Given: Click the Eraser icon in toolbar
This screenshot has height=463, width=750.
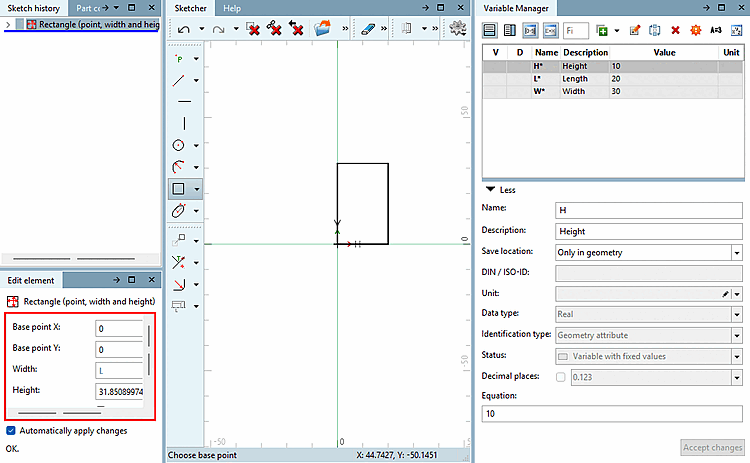Looking at the screenshot, I should pos(367,29).
